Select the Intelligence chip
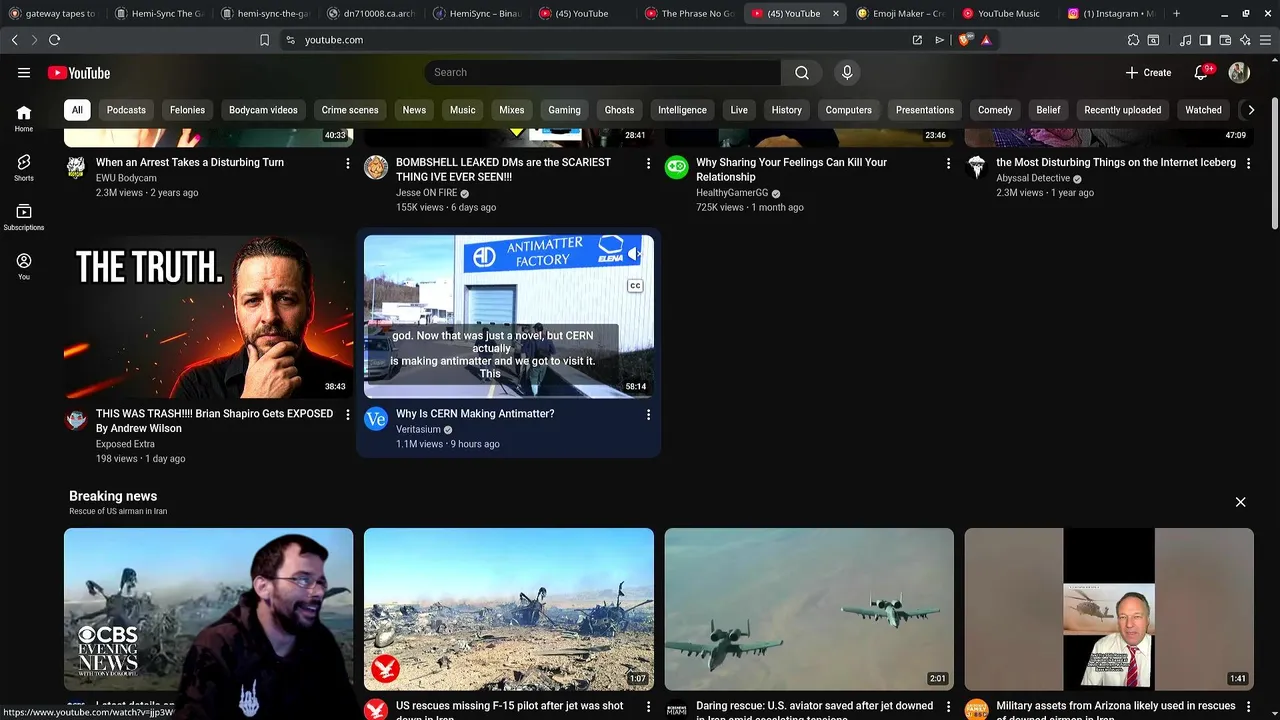Screen dimensions: 1280x720 point(682,110)
